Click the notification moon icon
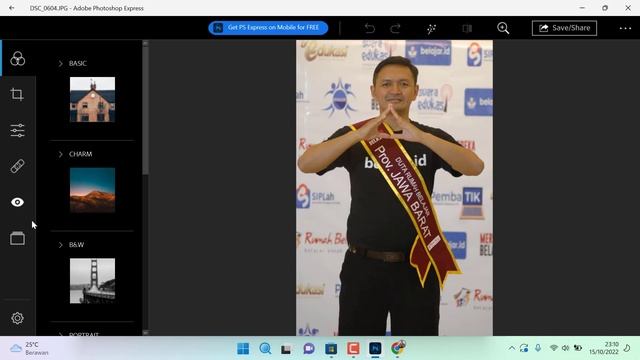 627,348
